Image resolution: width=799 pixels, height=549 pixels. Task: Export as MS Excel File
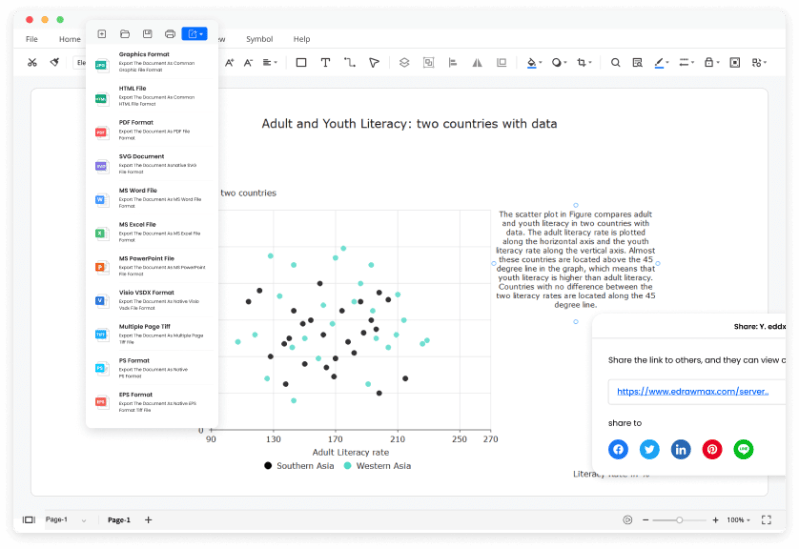[x=152, y=232]
